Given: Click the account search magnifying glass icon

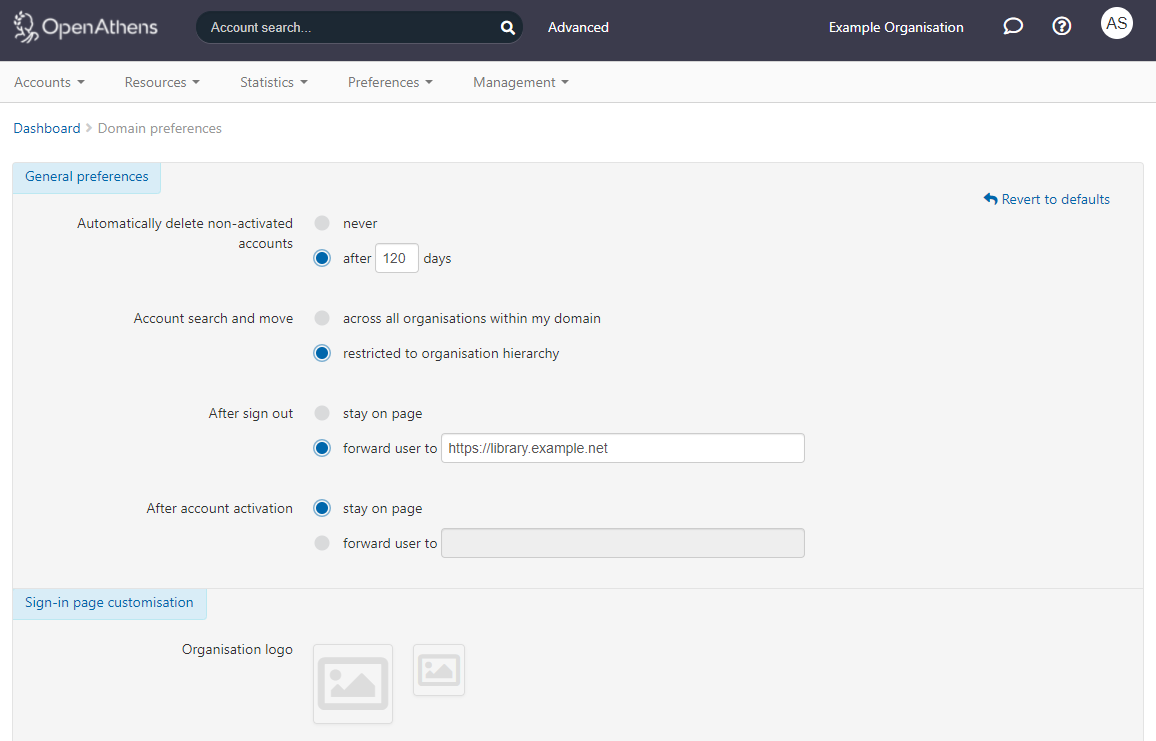Looking at the screenshot, I should point(507,27).
